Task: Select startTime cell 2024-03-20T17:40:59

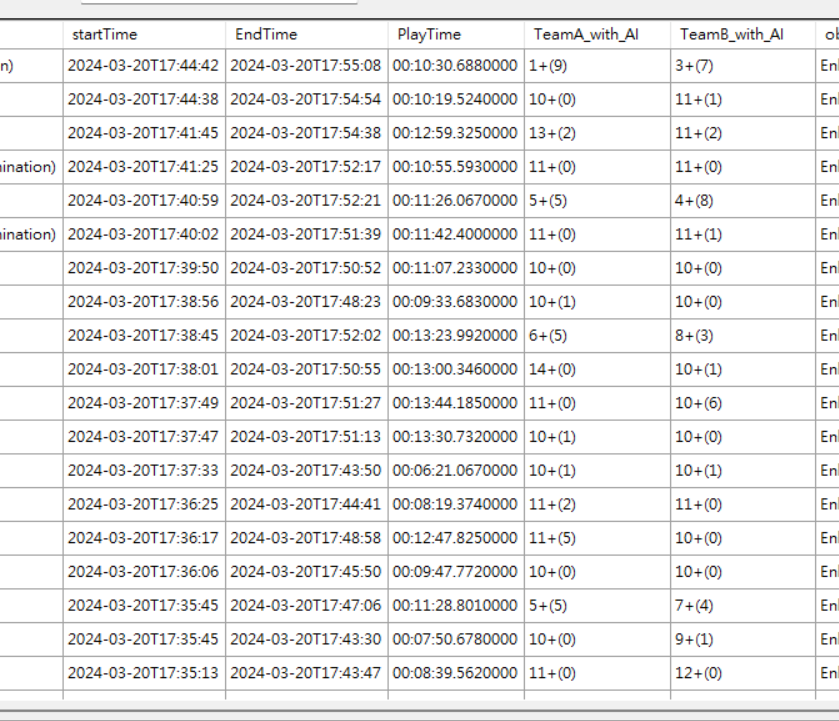Action: coord(144,201)
